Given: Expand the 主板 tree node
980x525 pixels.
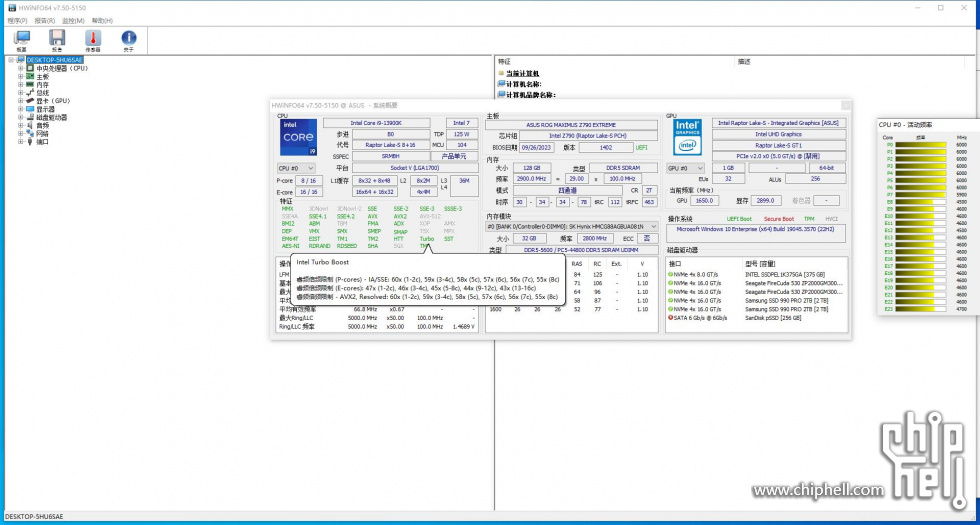Looking at the screenshot, I should tap(21, 76).
